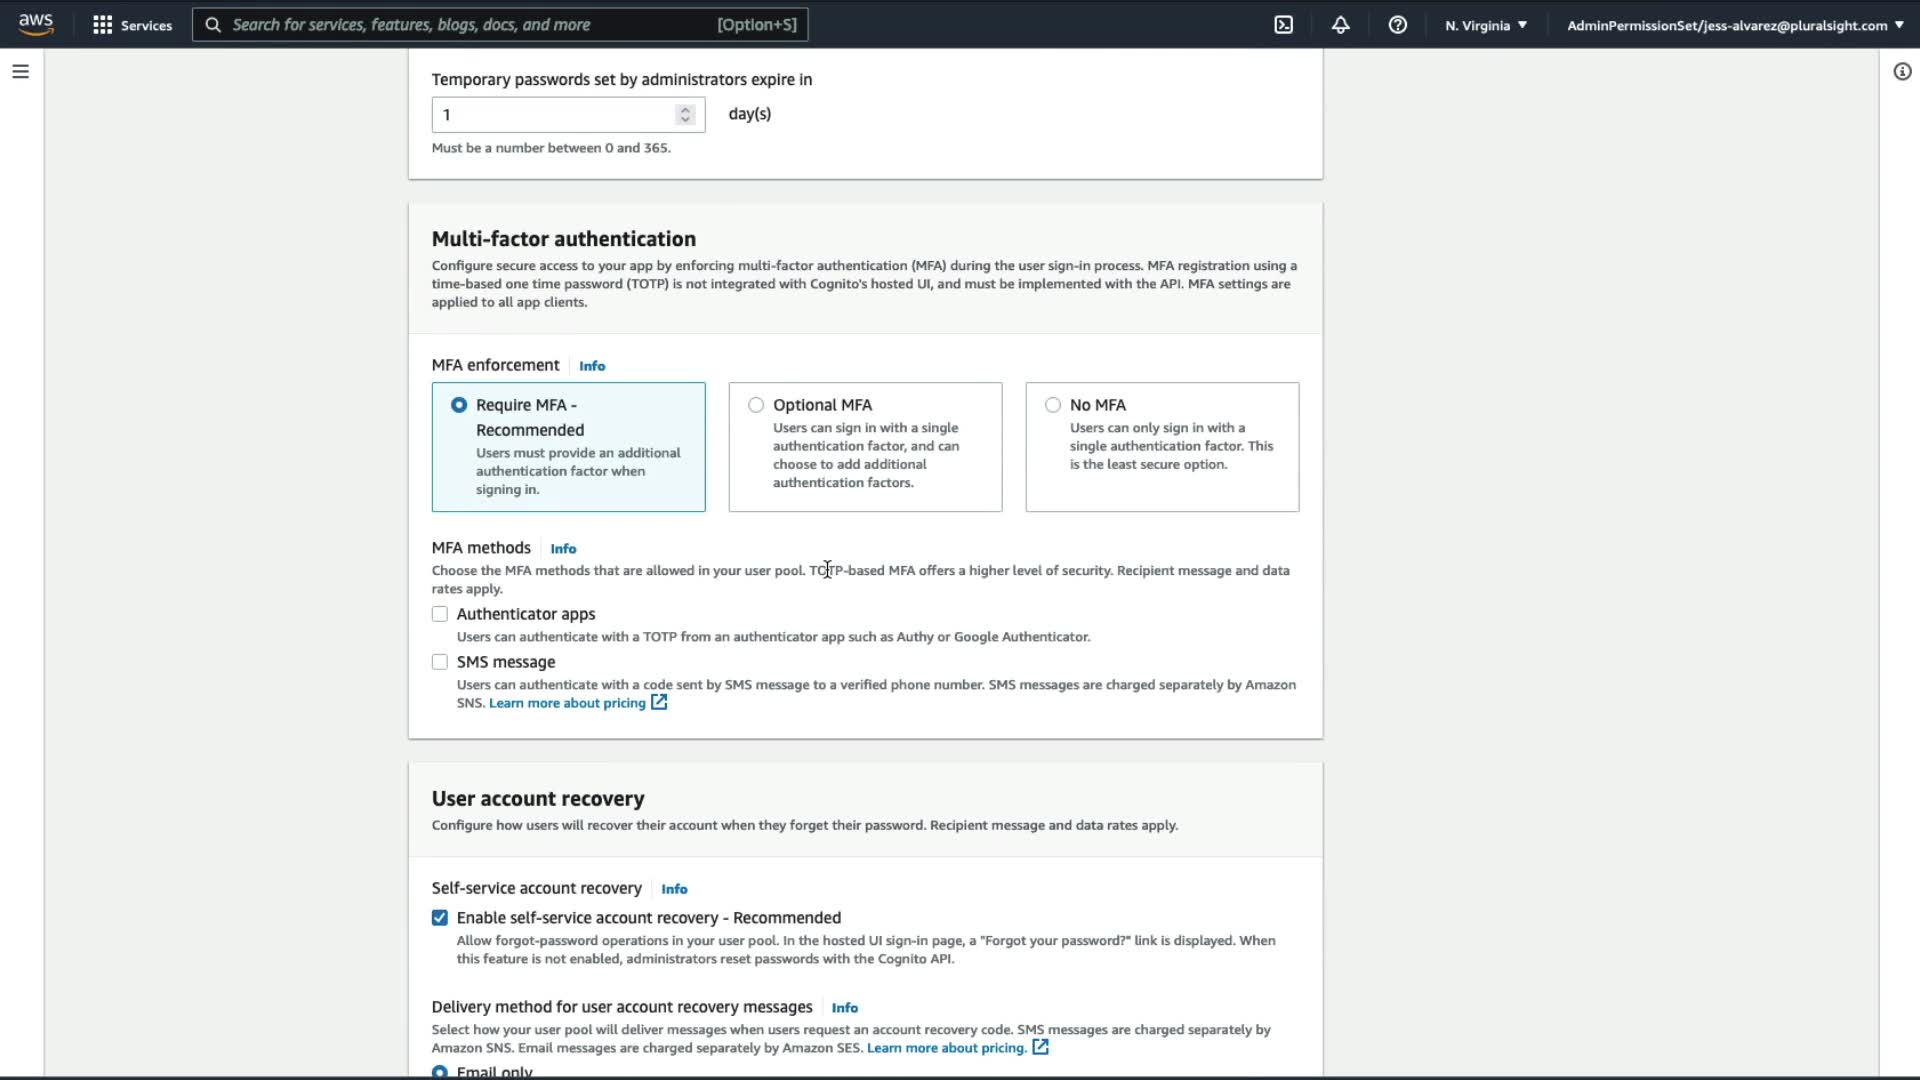Open the notifications bell

click(x=1340, y=25)
